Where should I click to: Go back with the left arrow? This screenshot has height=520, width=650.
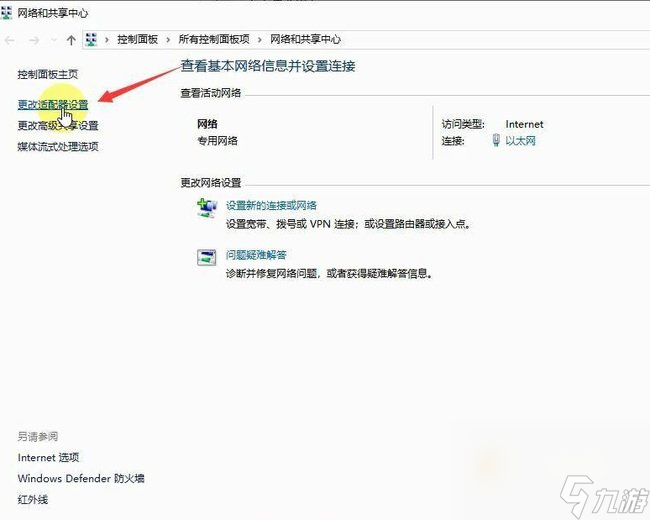pos(10,40)
